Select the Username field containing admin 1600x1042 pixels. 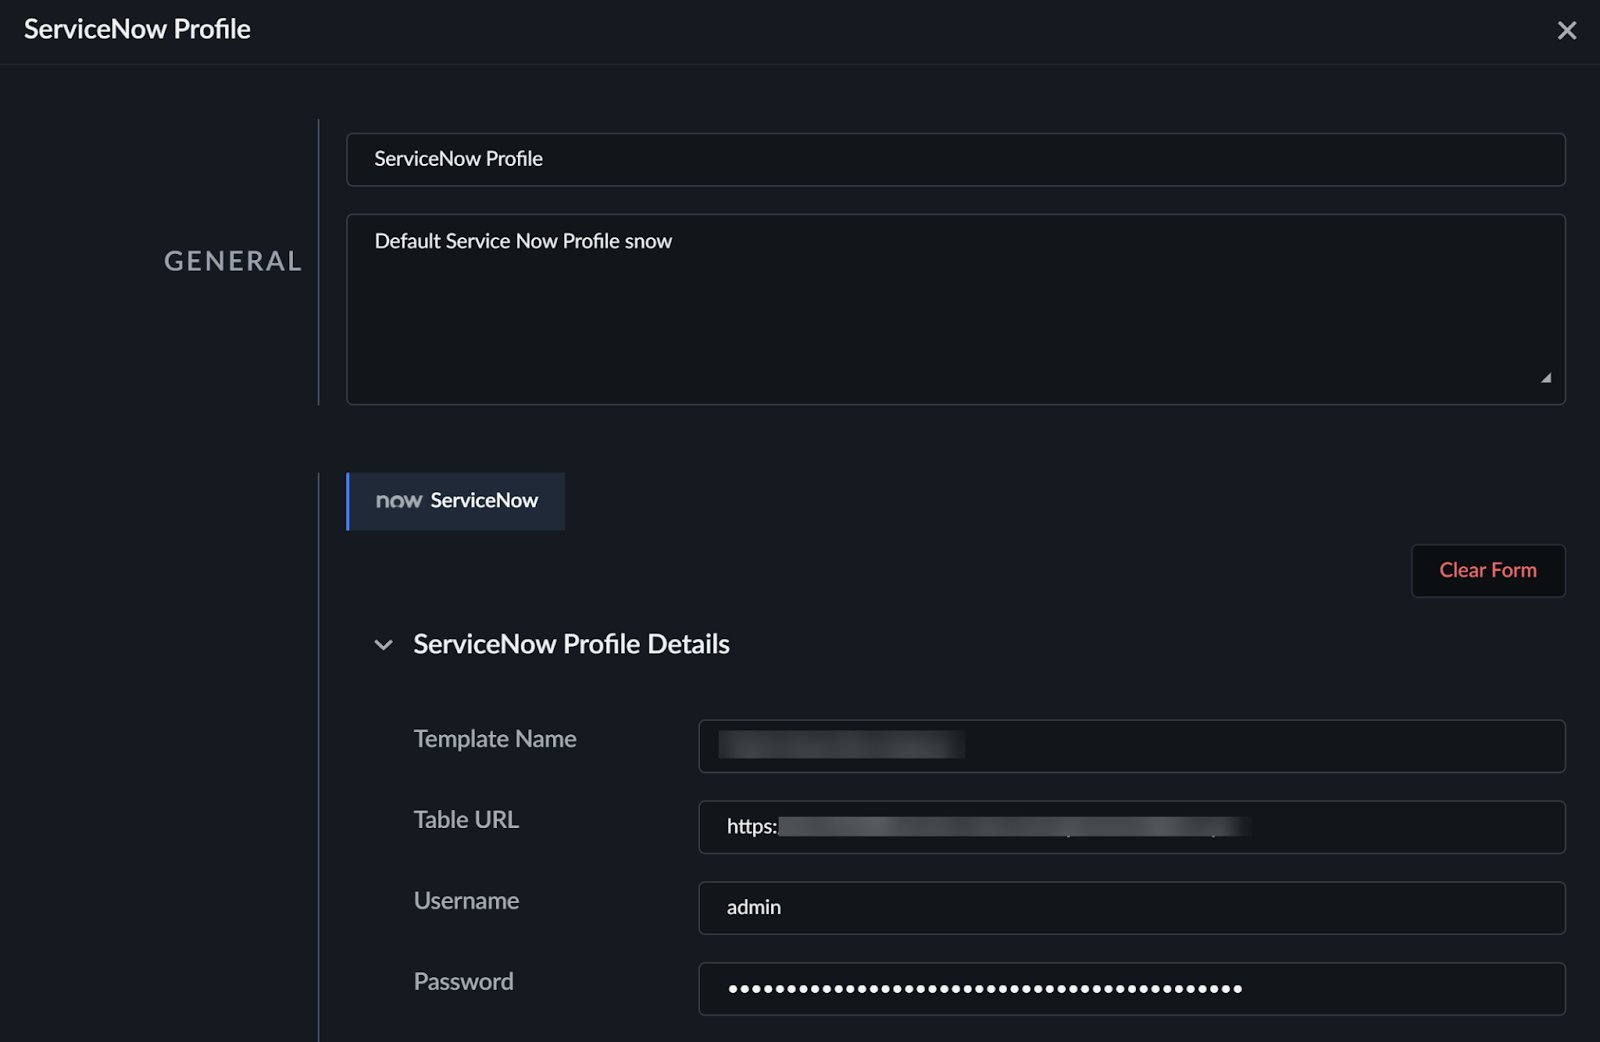[x=1131, y=908]
